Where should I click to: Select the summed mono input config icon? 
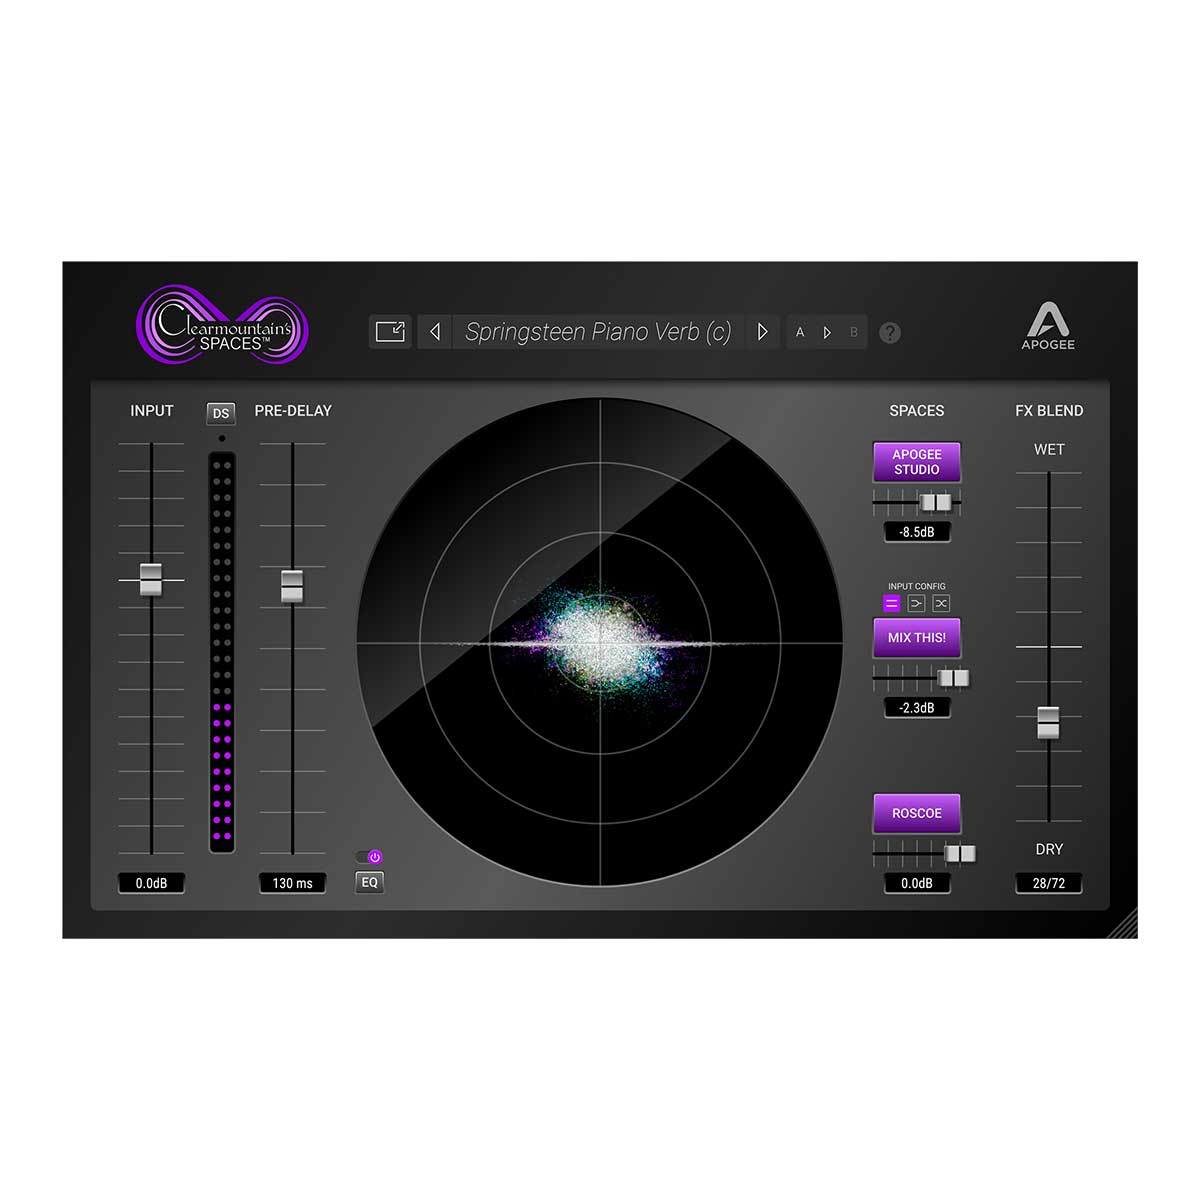[918, 602]
